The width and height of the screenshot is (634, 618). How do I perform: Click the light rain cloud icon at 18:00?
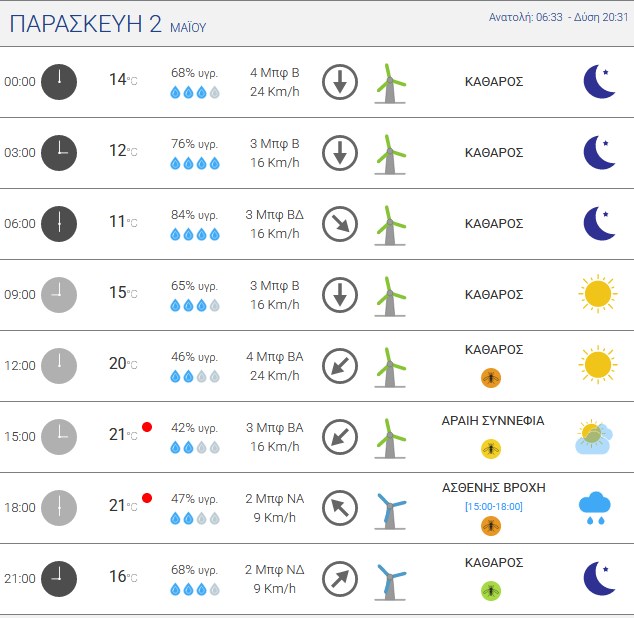pos(595,508)
